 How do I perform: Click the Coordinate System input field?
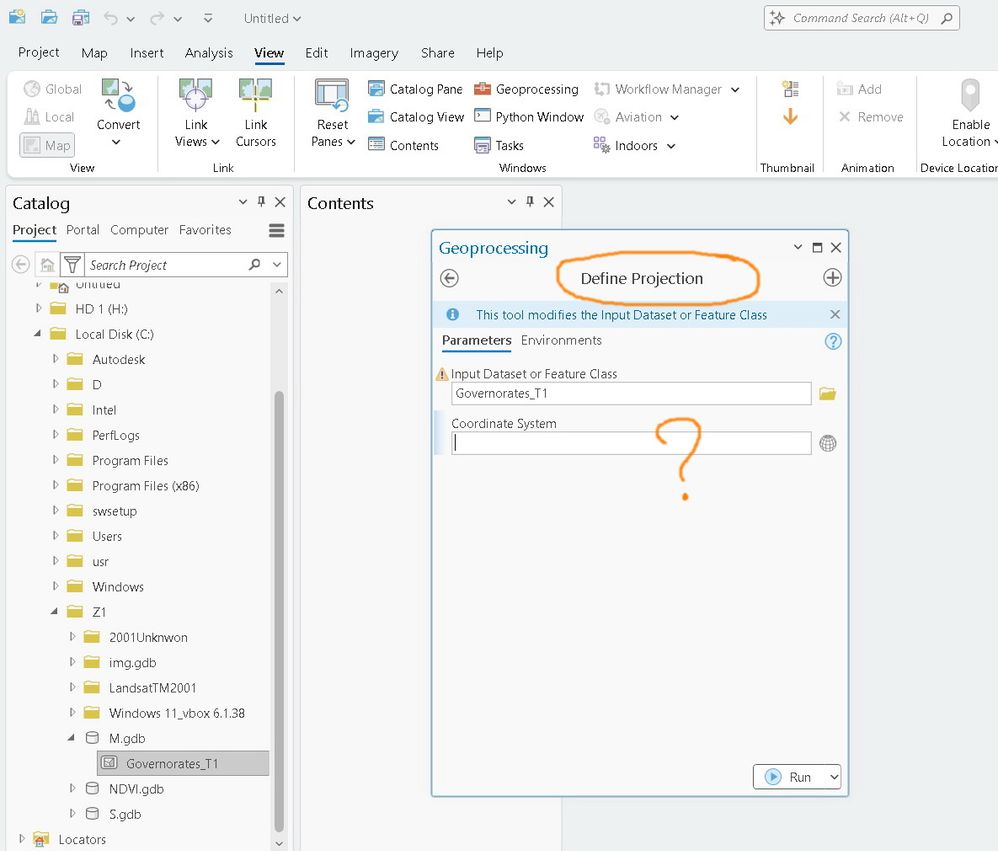click(x=631, y=443)
